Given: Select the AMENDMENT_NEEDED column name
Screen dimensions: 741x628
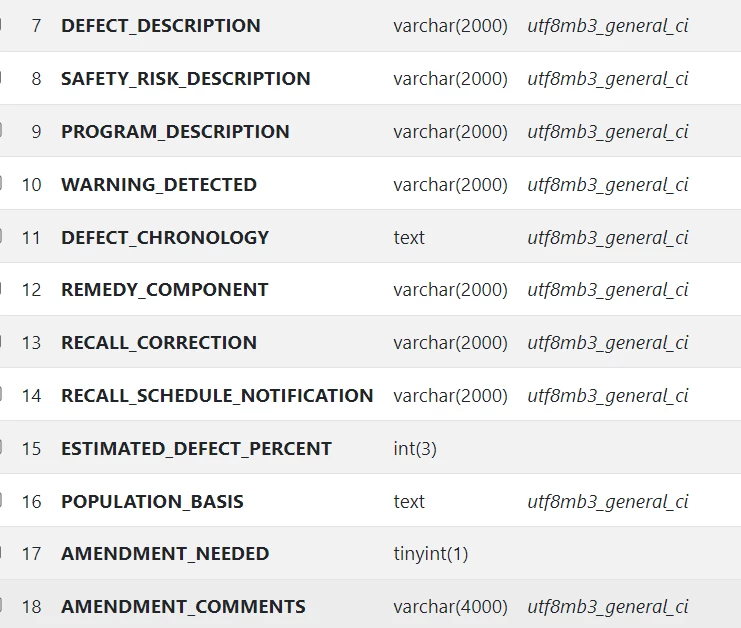Looking at the screenshot, I should click(x=165, y=553).
